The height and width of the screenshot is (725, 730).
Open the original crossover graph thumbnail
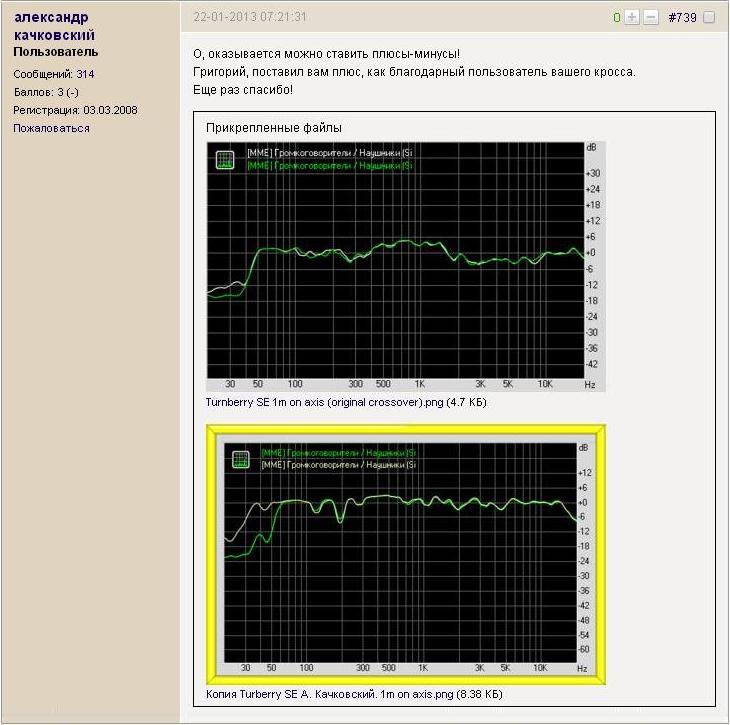[403, 267]
